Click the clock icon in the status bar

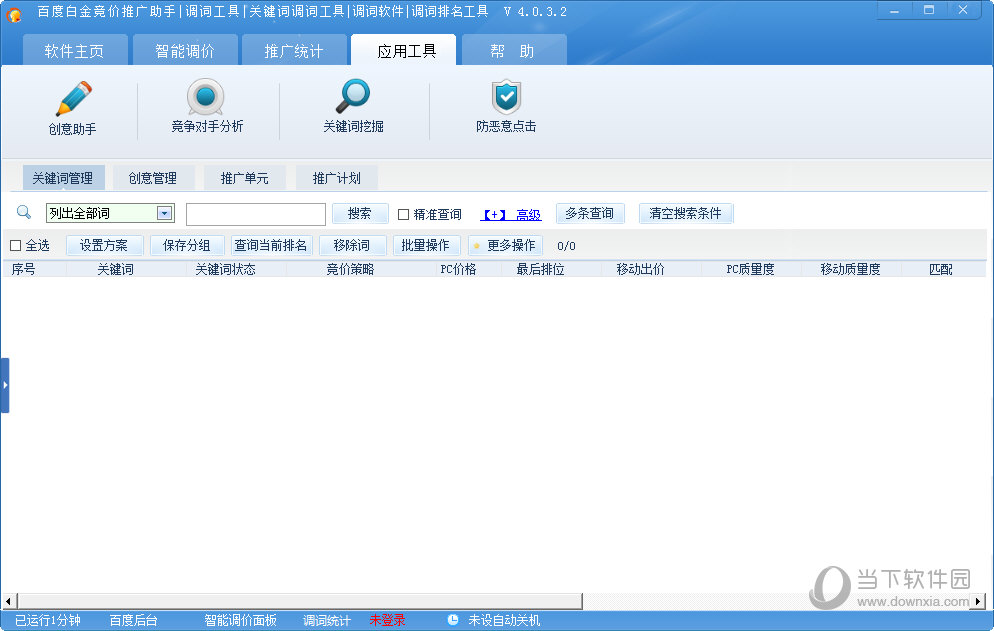tap(453, 620)
